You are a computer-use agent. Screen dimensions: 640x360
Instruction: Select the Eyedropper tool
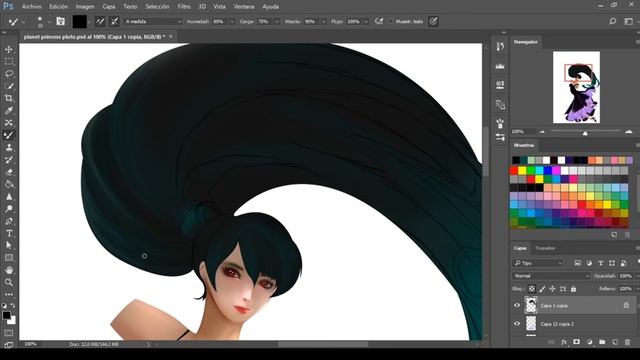point(9,111)
